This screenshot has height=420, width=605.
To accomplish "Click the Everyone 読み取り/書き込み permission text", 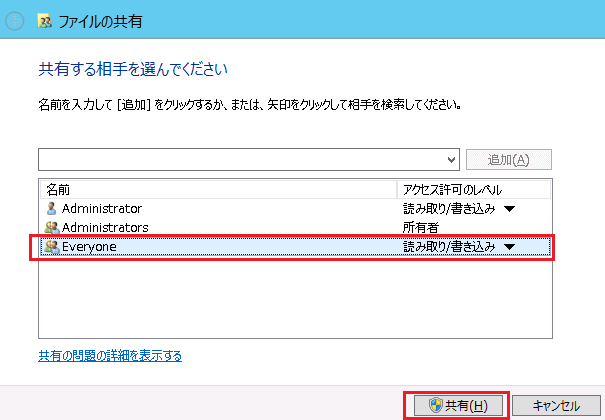I will tap(449, 246).
